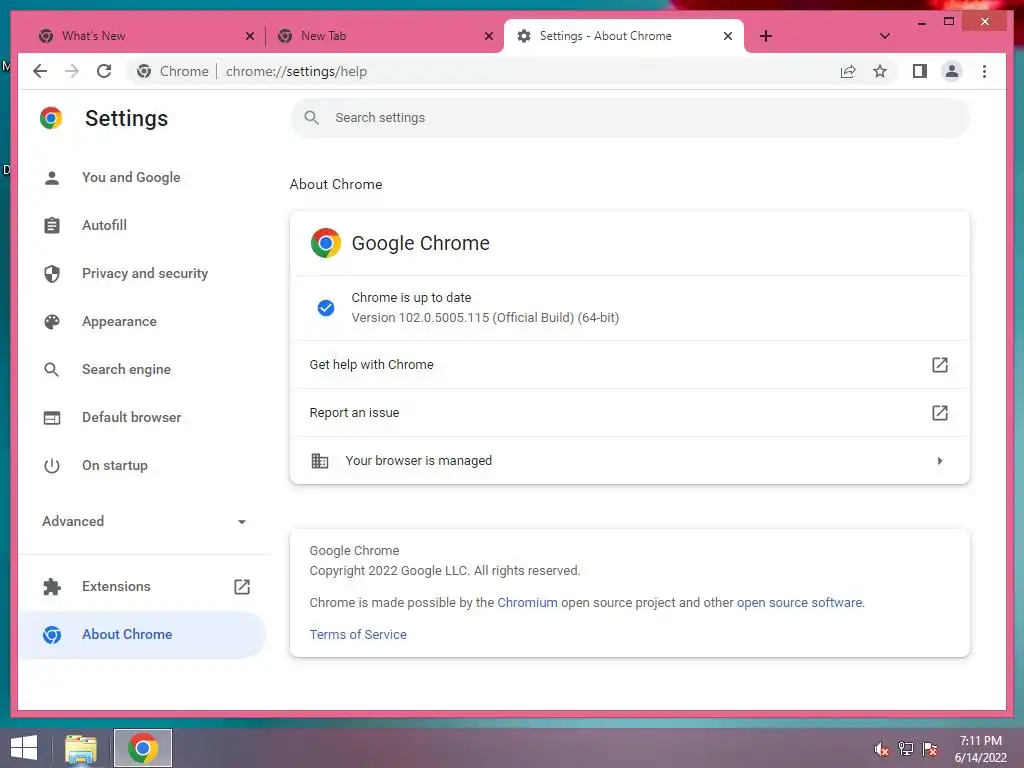Close the New Tab tab
The width and height of the screenshot is (1024, 768).
(x=488, y=36)
